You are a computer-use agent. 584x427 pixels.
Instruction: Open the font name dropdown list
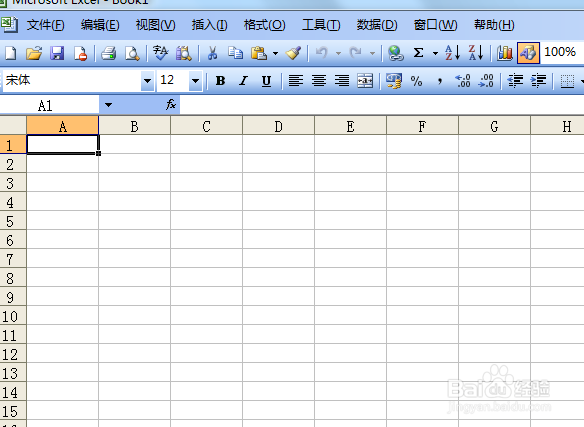pos(147,80)
